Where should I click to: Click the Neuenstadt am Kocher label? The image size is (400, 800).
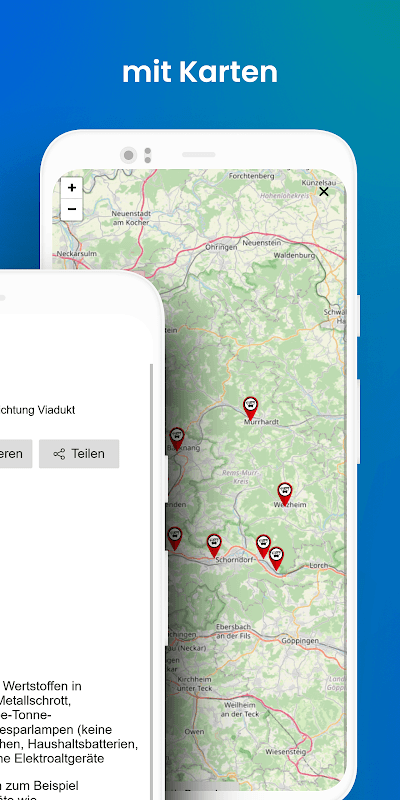[x=131, y=219]
